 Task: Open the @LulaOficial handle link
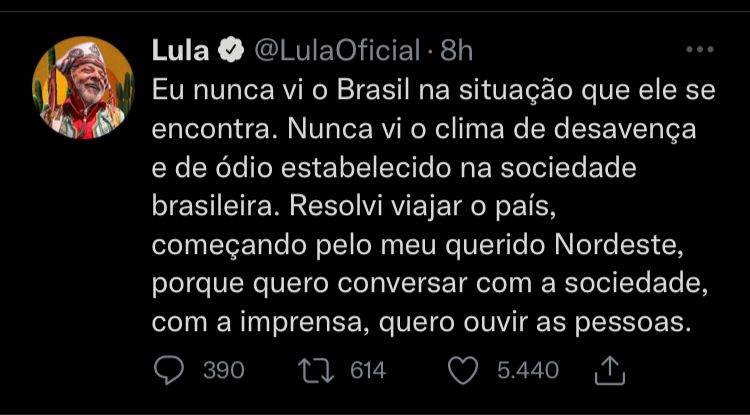[x=337, y=50]
